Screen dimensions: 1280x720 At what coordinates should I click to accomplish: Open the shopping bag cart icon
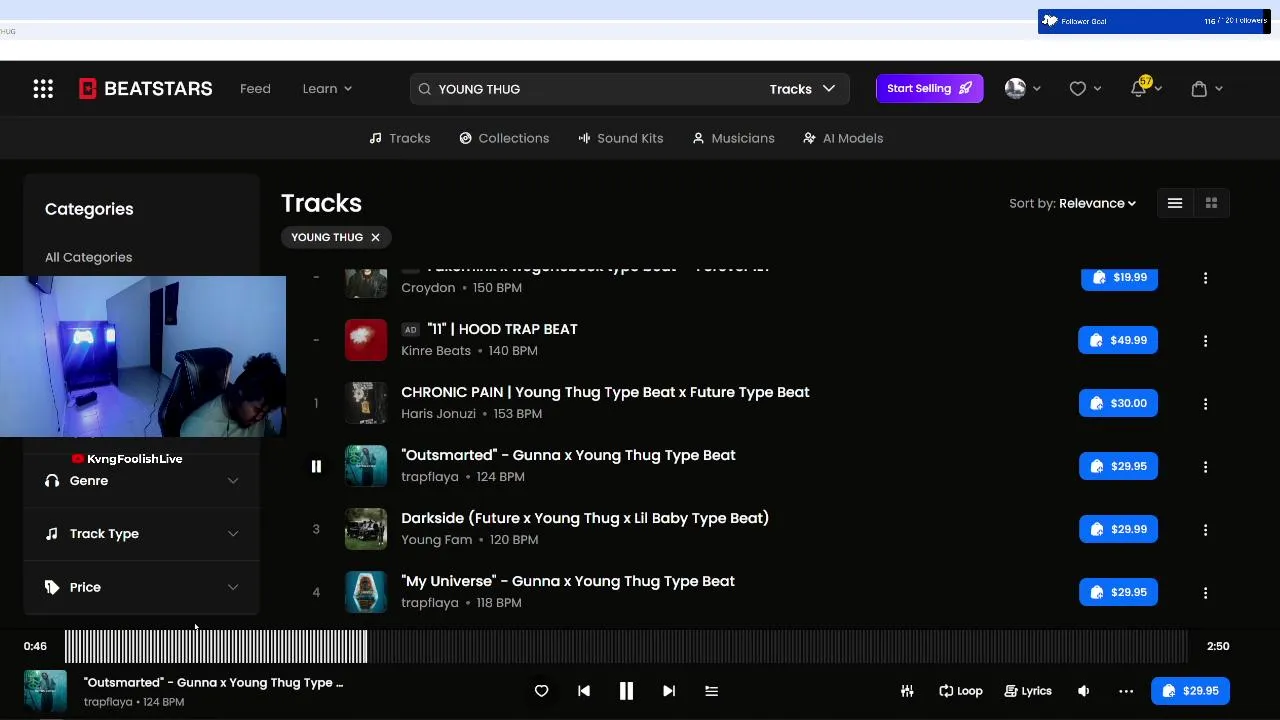1199,89
